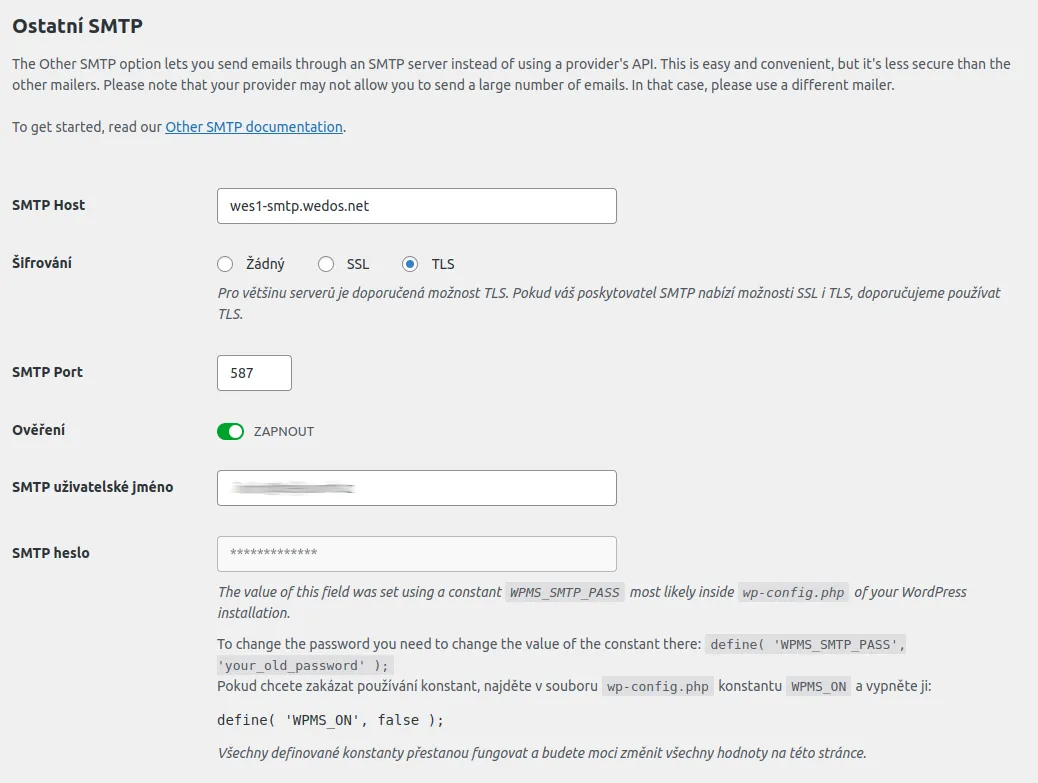Click the SMTP uživatelské jméno input field
Image resolution: width=1038 pixels, height=783 pixels.
(x=417, y=487)
